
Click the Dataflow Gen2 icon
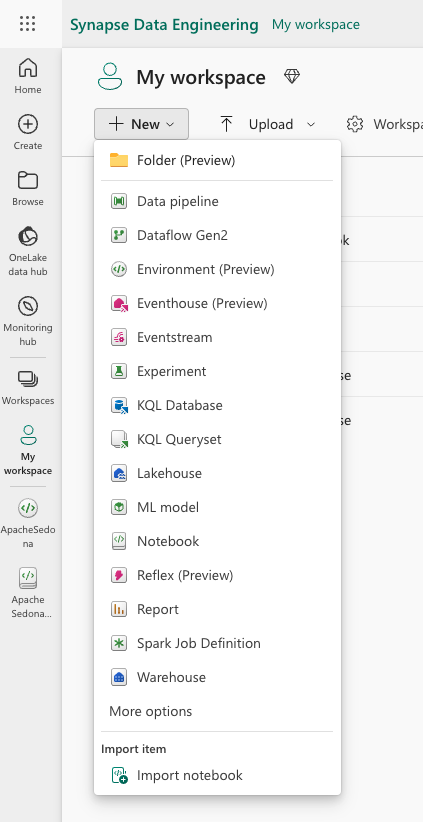[x=119, y=235]
